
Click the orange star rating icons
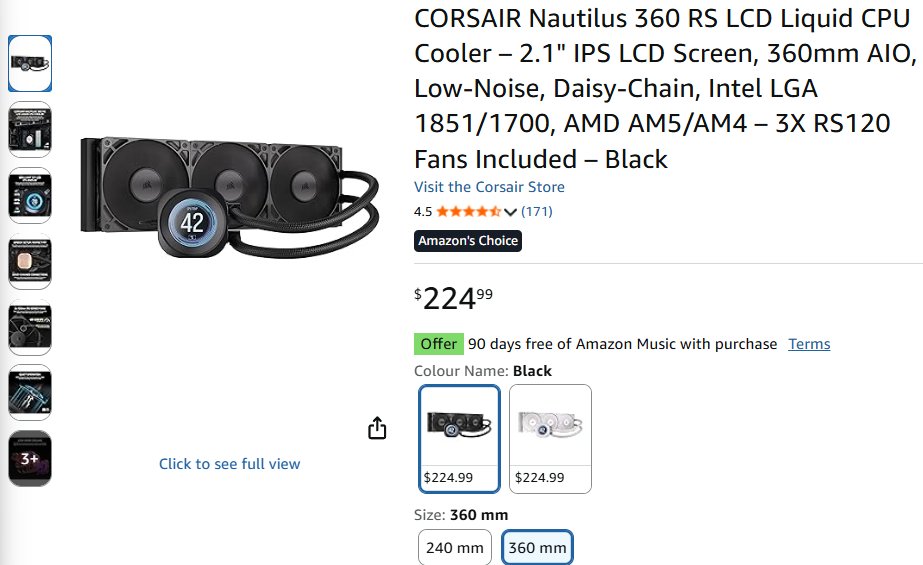[x=469, y=212]
